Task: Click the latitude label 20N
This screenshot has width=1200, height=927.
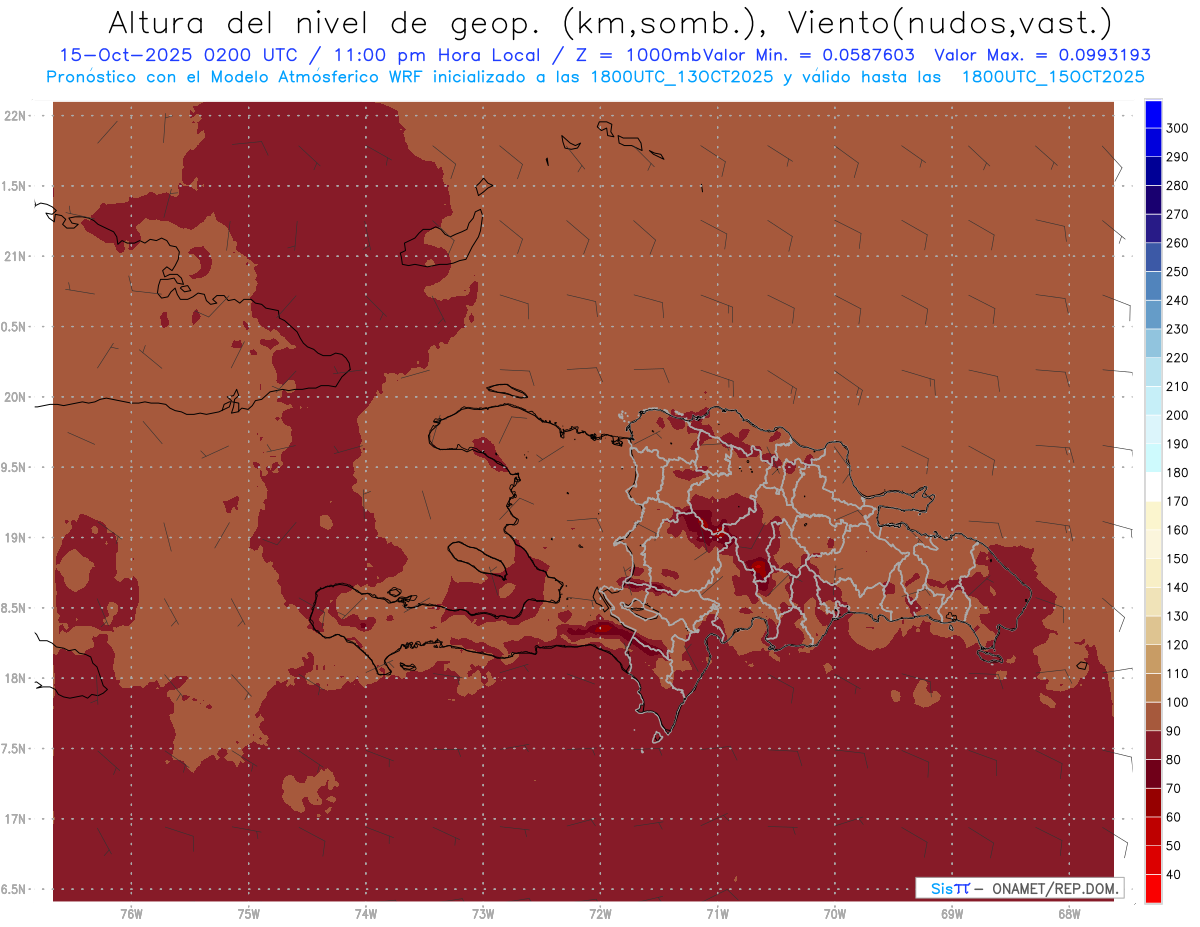Action: pyautogui.click(x=15, y=397)
